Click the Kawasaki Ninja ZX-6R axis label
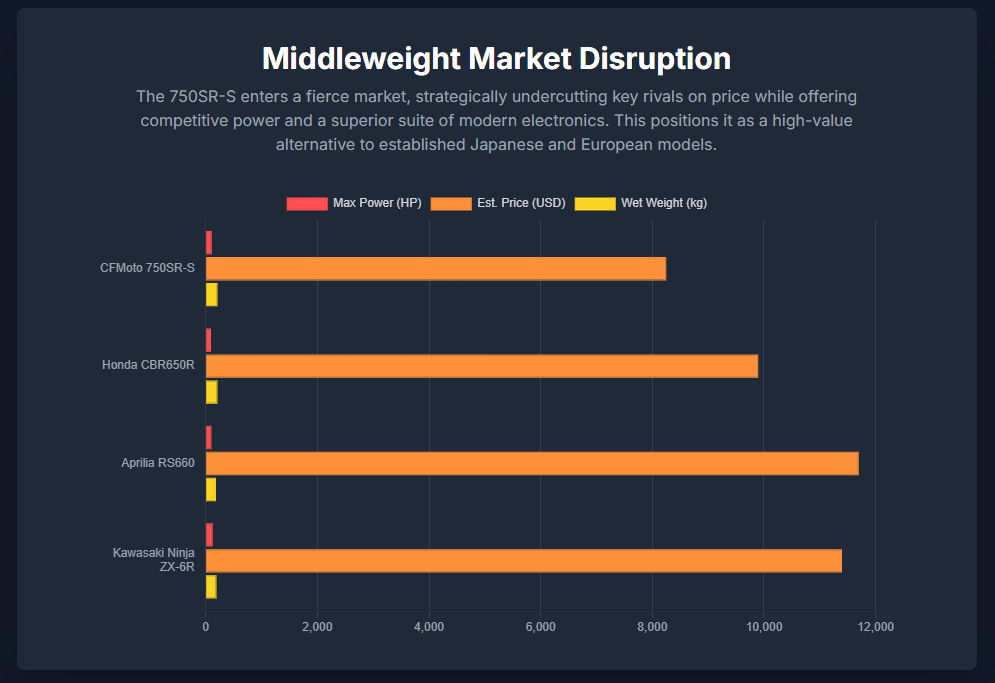995x683 pixels. [x=154, y=560]
